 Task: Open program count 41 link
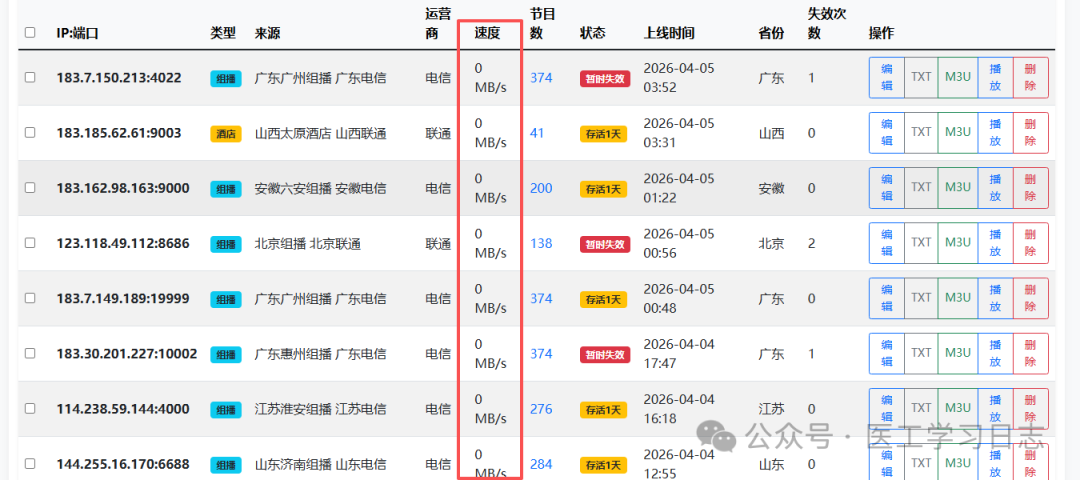537,133
